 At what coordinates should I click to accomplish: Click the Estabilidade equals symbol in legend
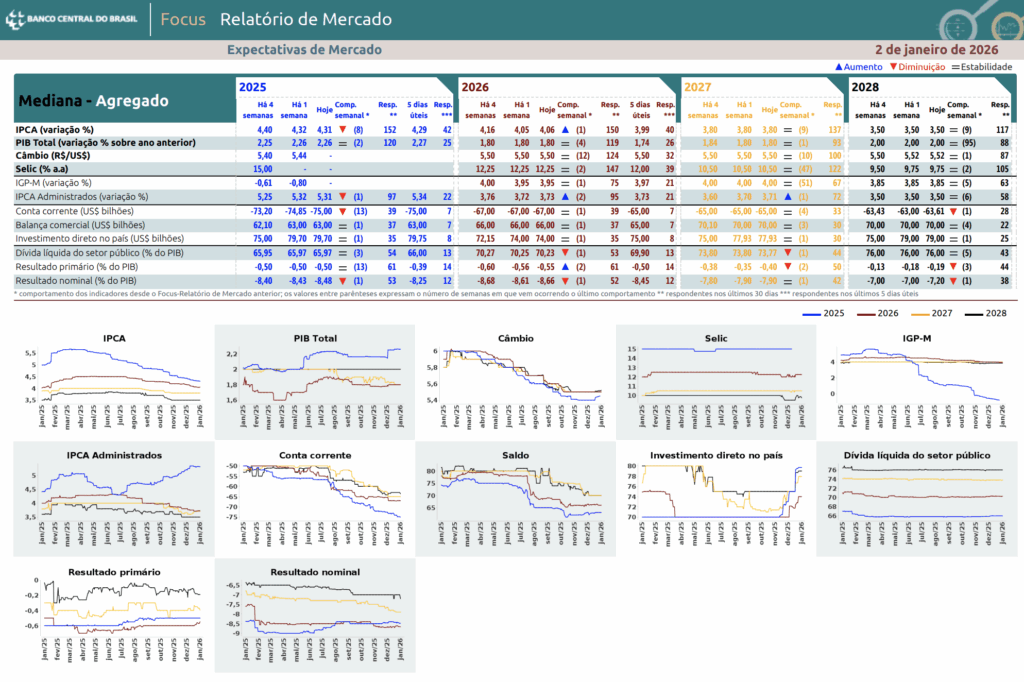[x=953, y=66]
